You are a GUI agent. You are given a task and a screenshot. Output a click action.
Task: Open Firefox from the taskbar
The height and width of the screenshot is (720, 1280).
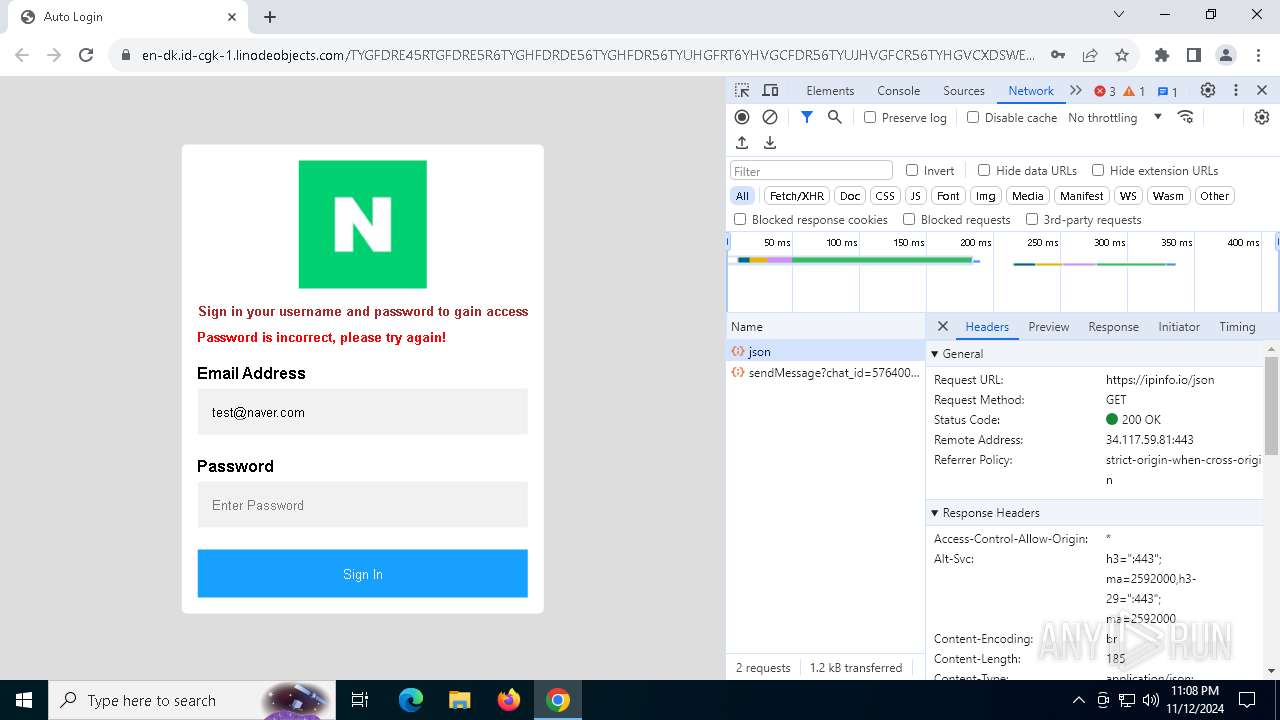(x=508, y=700)
